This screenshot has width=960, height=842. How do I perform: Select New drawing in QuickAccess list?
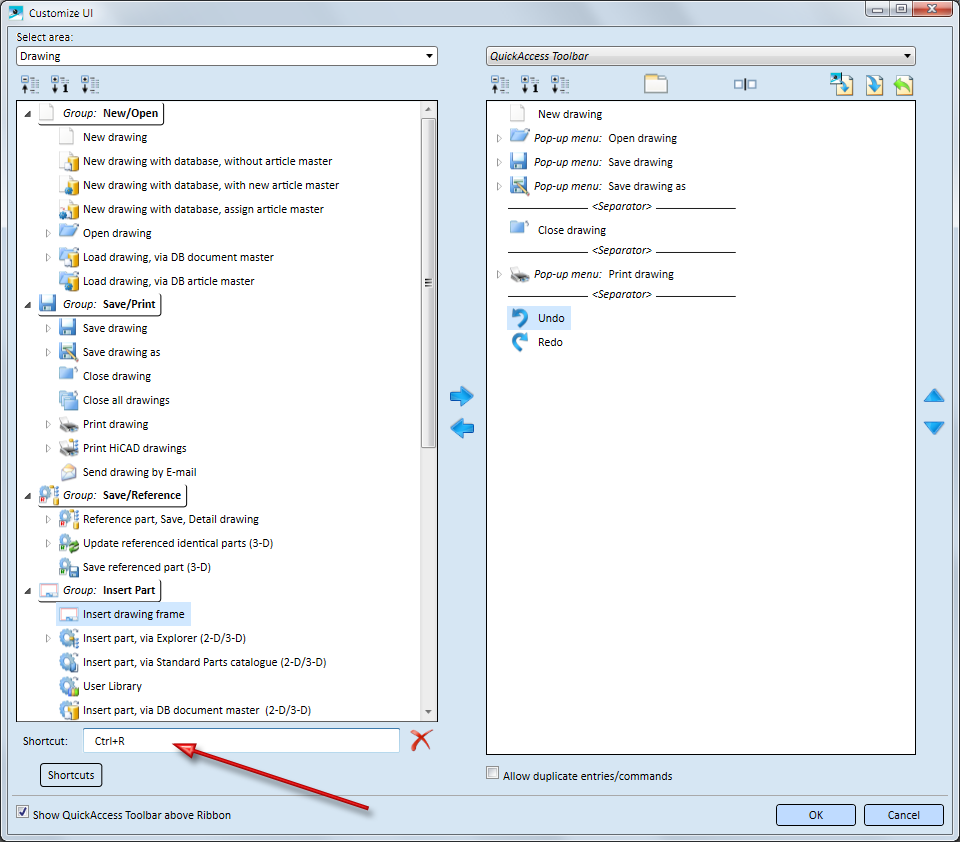click(x=569, y=114)
